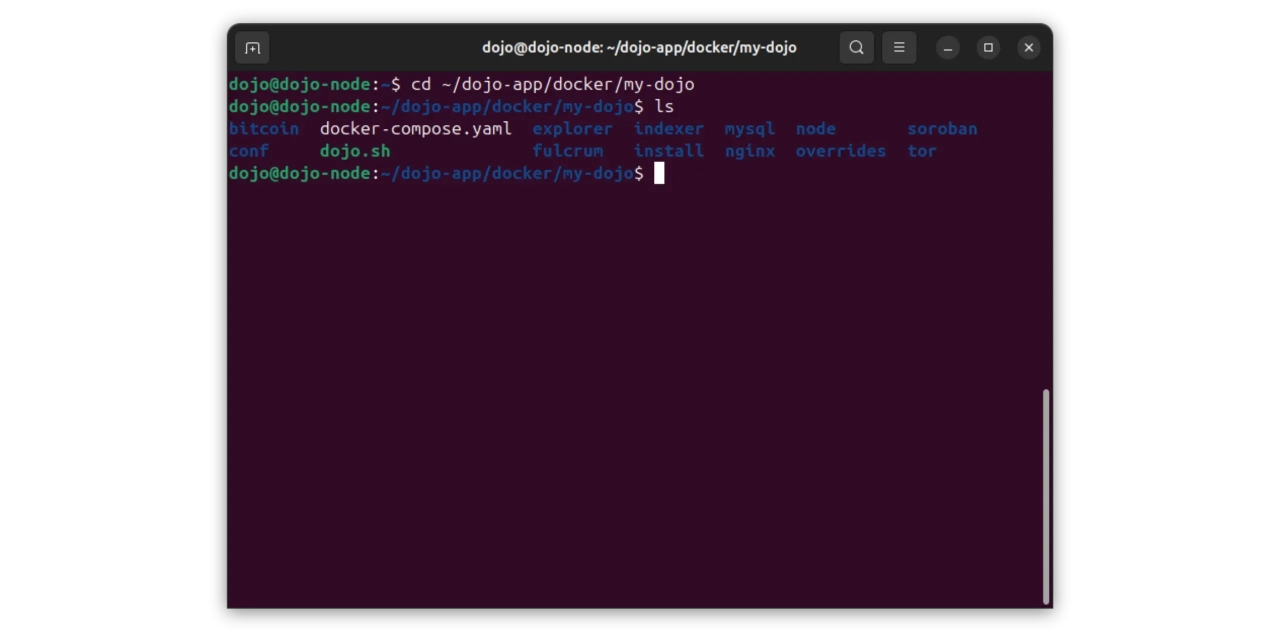Click the docker-compose.yaml filename in listing
The image size is (1280, 638).
coord(415,129)
